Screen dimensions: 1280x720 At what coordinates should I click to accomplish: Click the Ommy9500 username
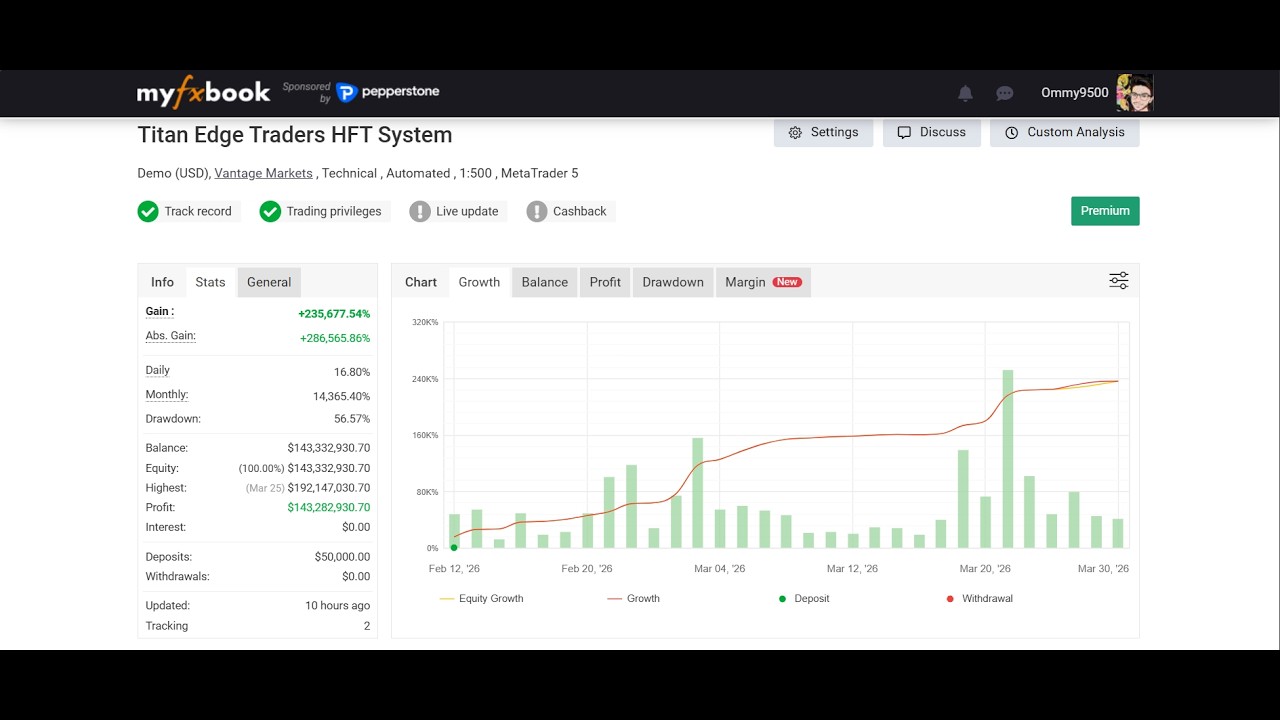click(1075, 93)
